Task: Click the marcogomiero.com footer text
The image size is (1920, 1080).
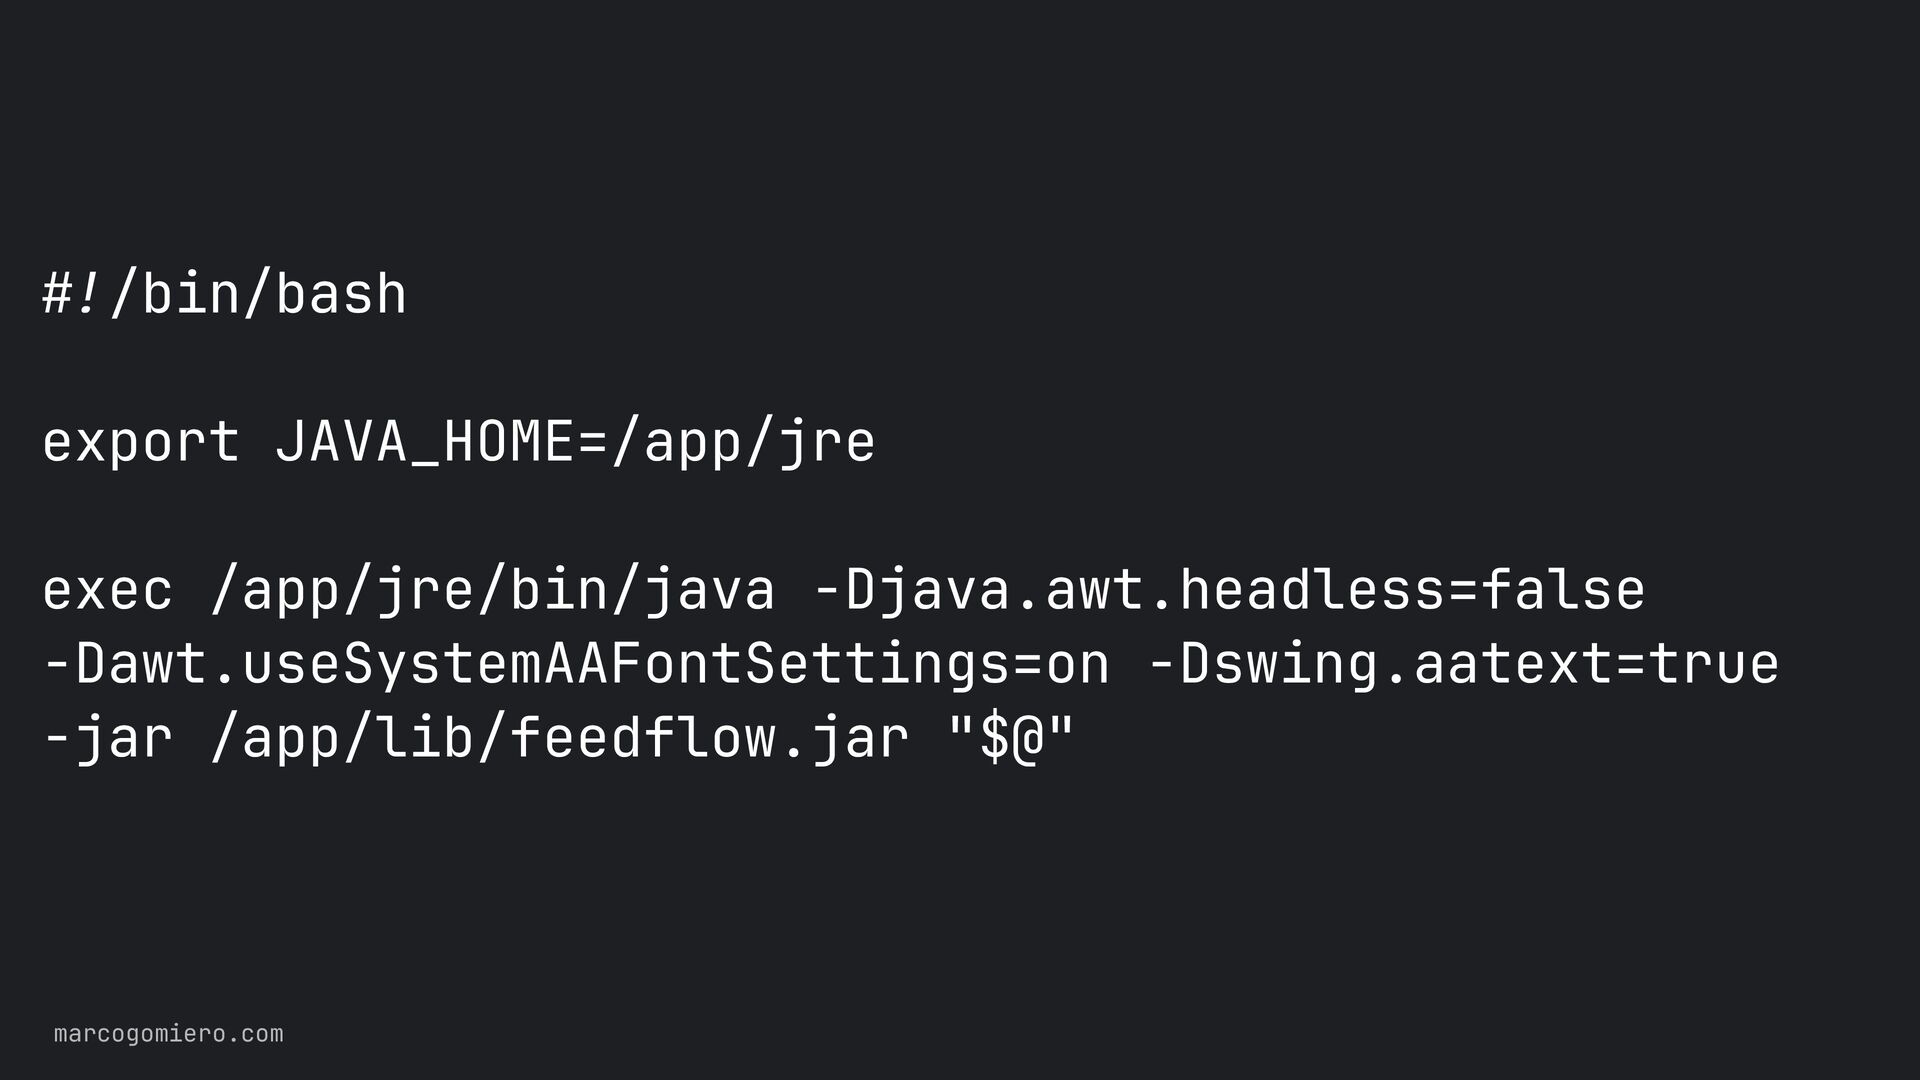Action: click(x=168, y=1034)
